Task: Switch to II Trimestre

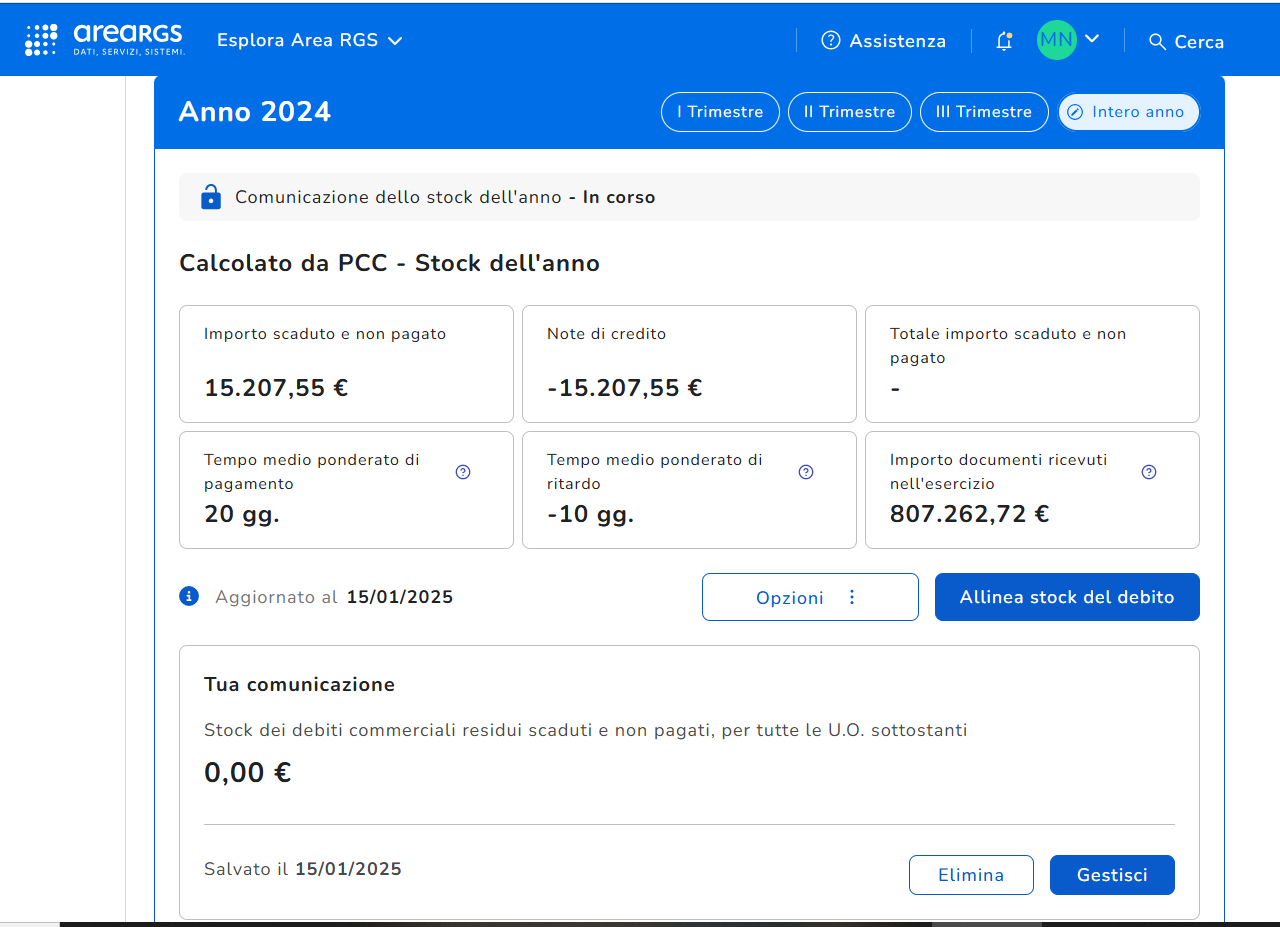Action: [x=849, y=112]
